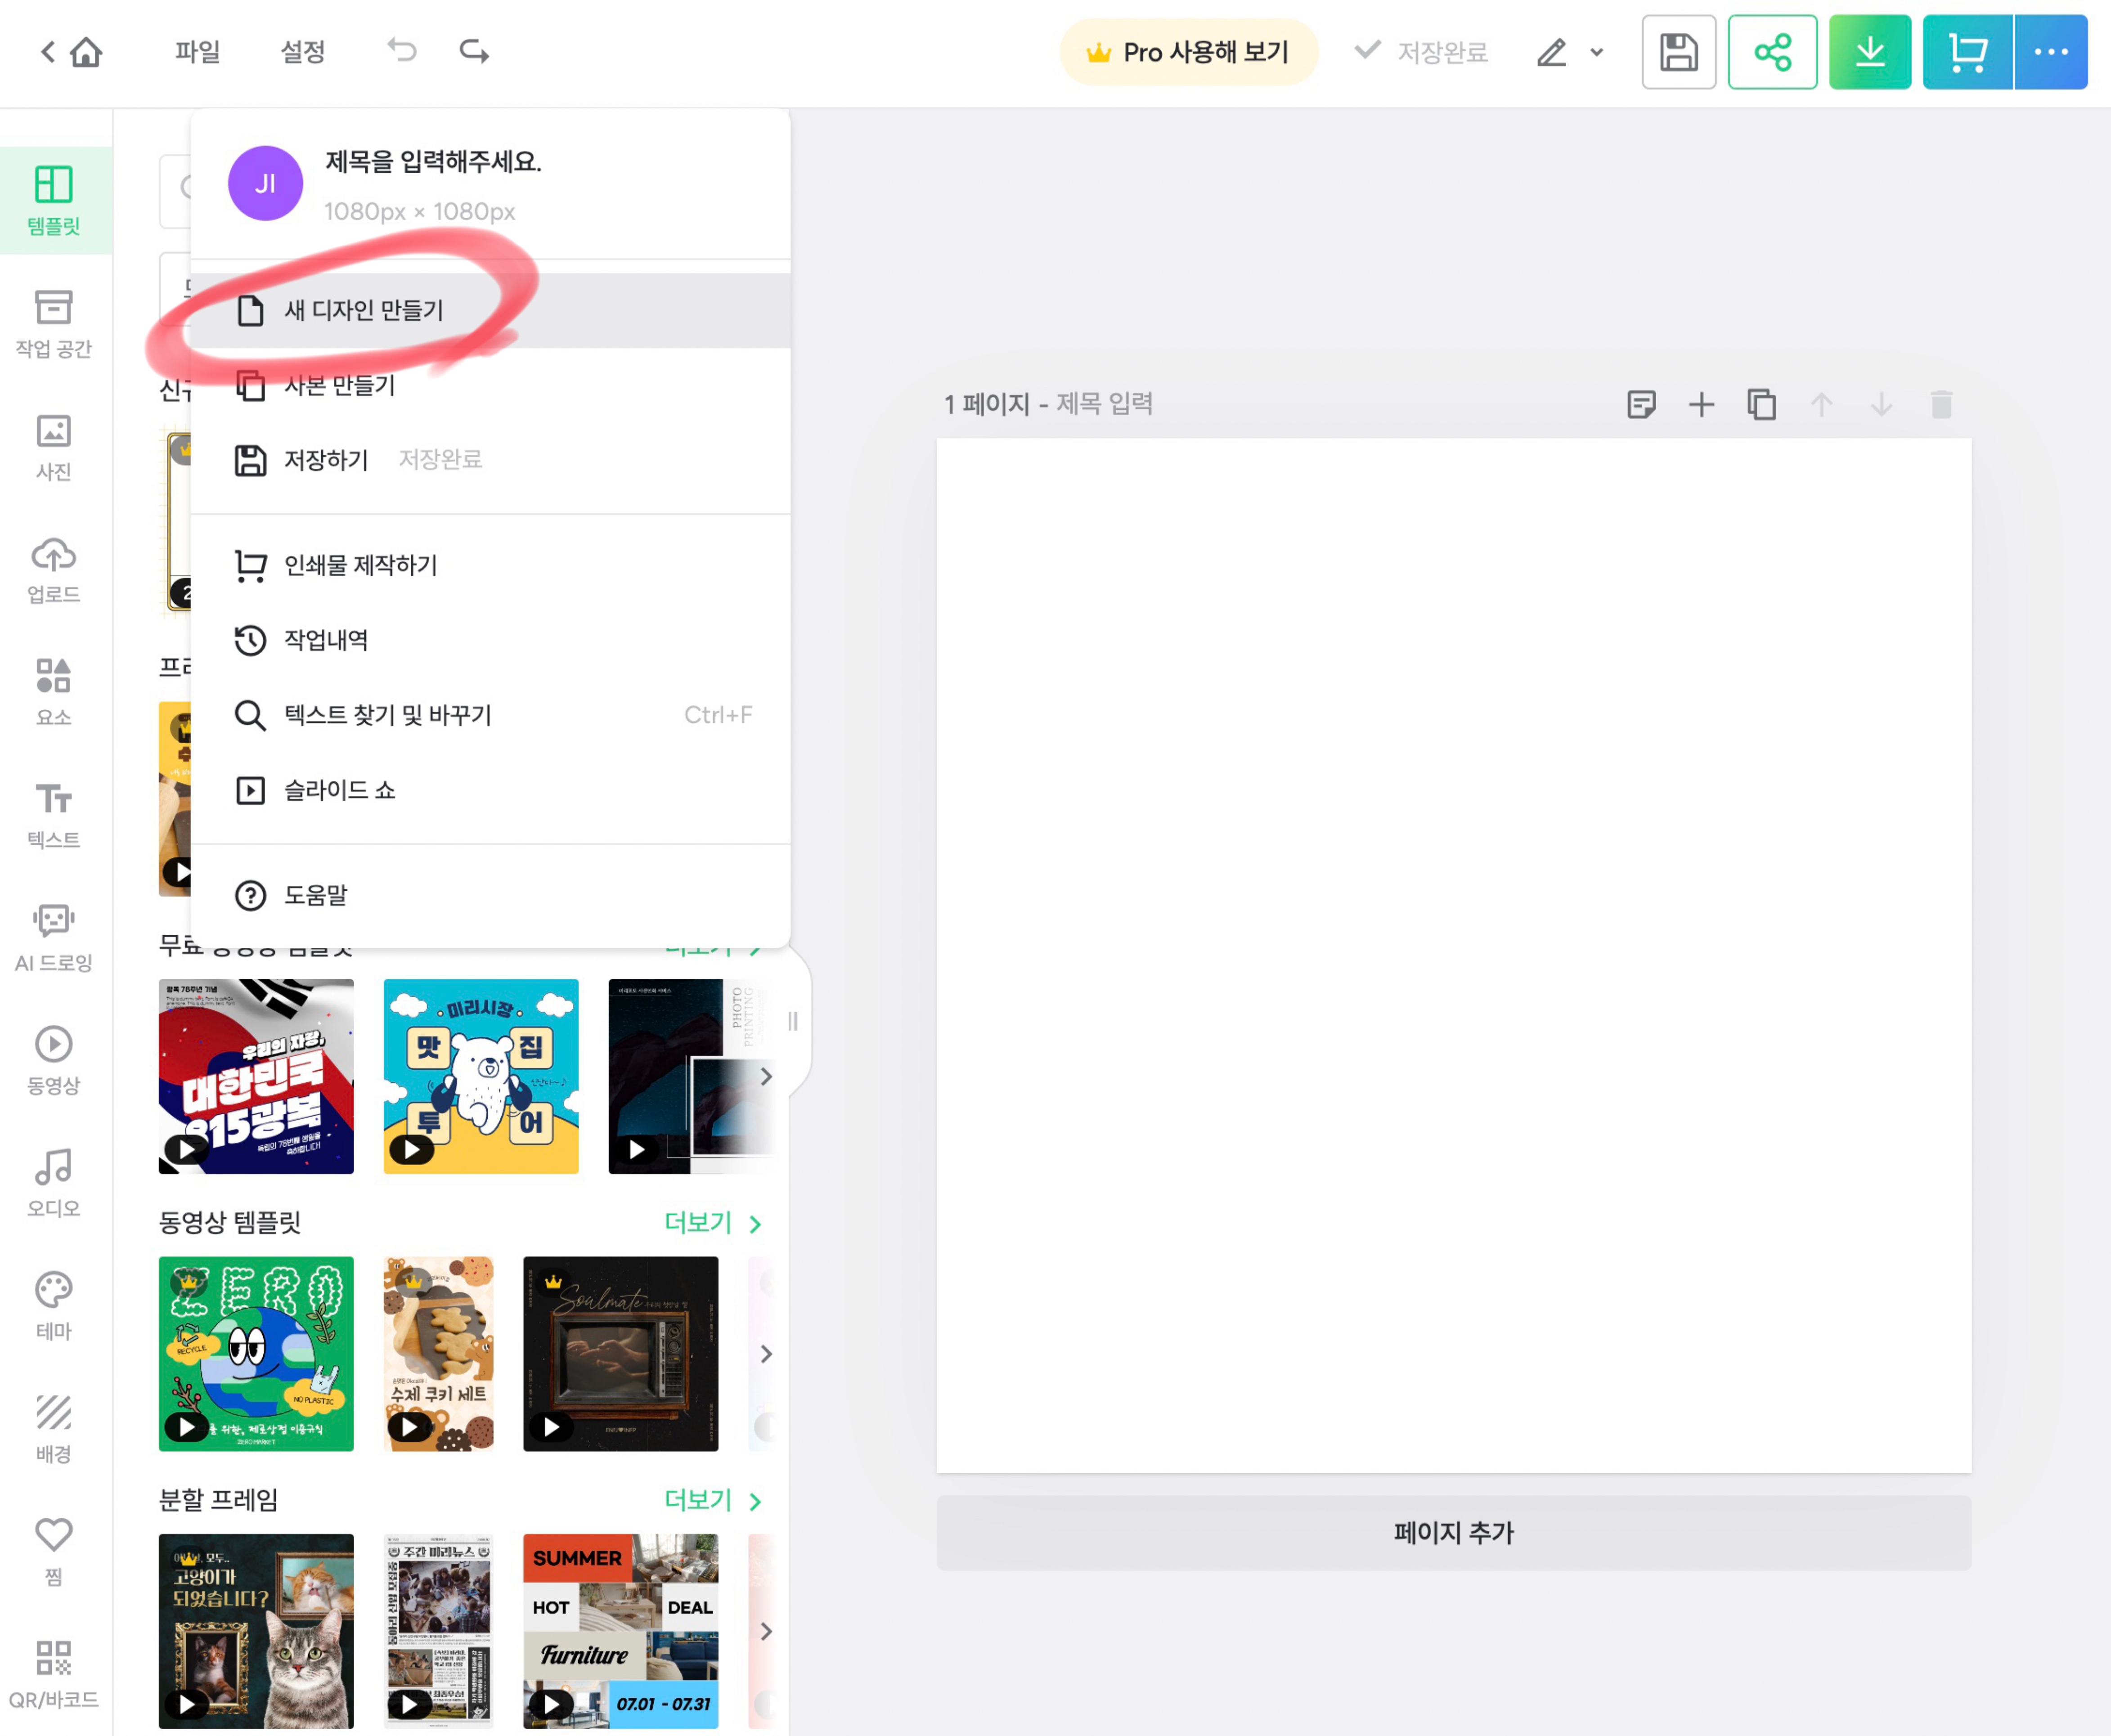Click the save floppy disk icon

click(x=1678, y=52)
